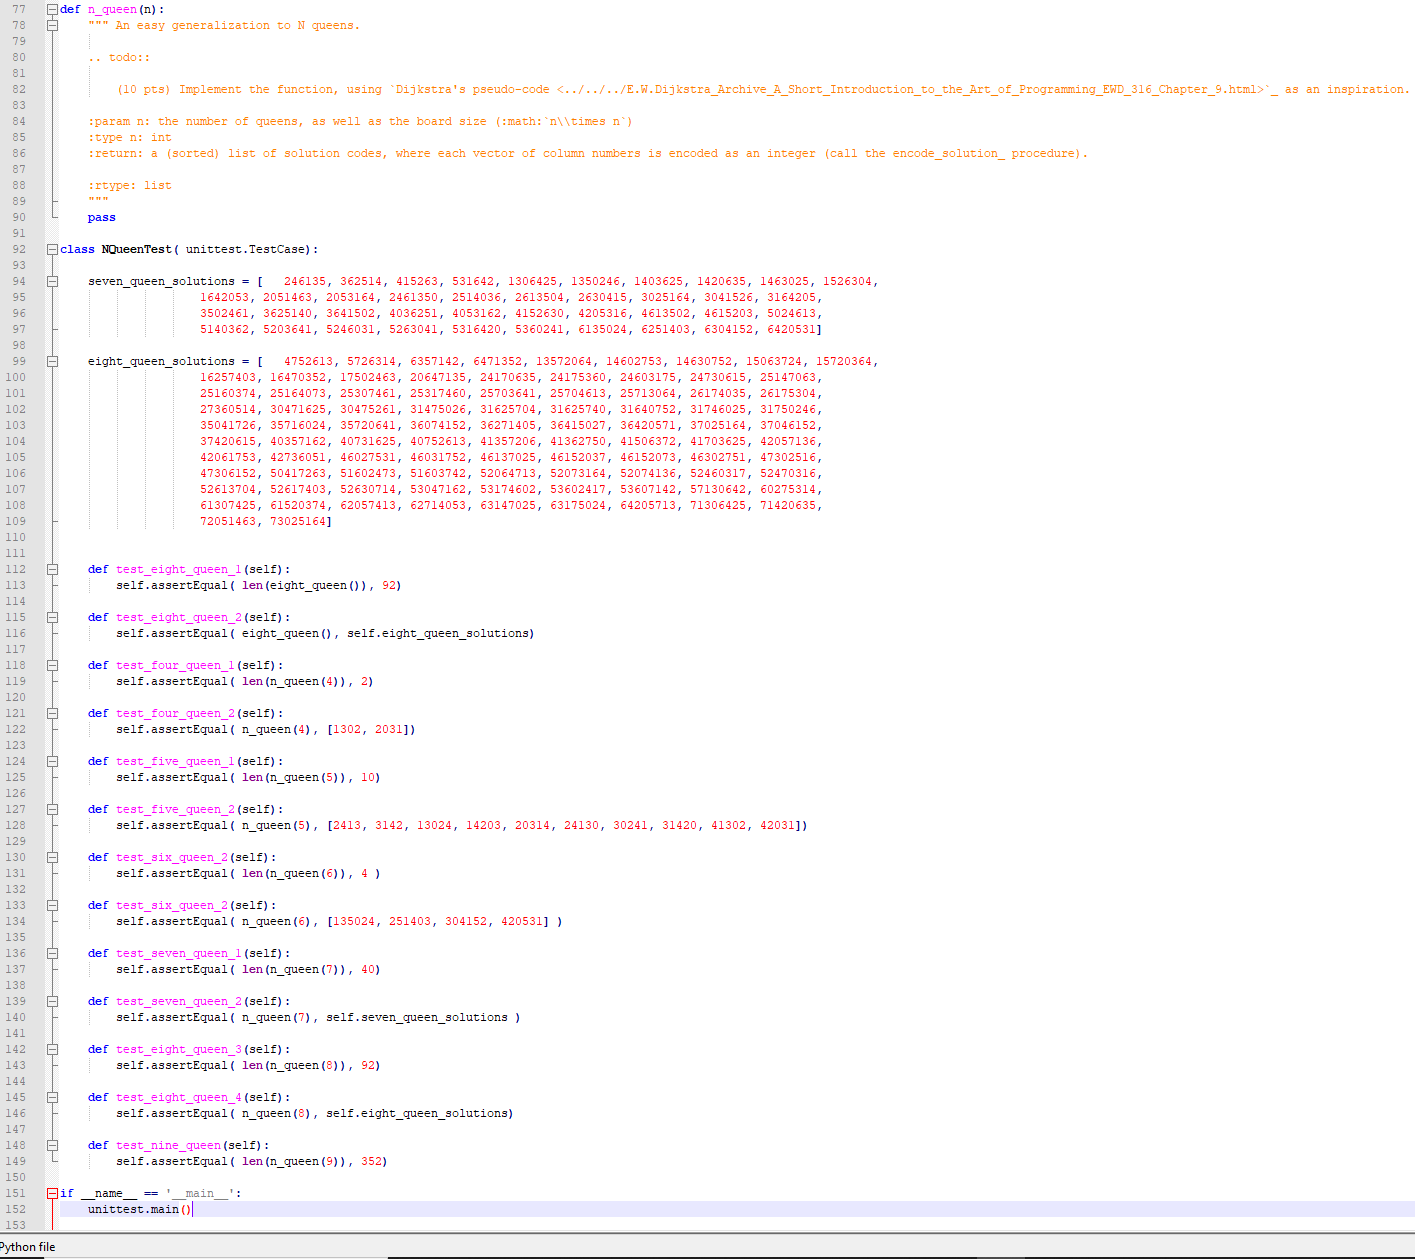Click line number 110 in the margin

coord(15,537)
